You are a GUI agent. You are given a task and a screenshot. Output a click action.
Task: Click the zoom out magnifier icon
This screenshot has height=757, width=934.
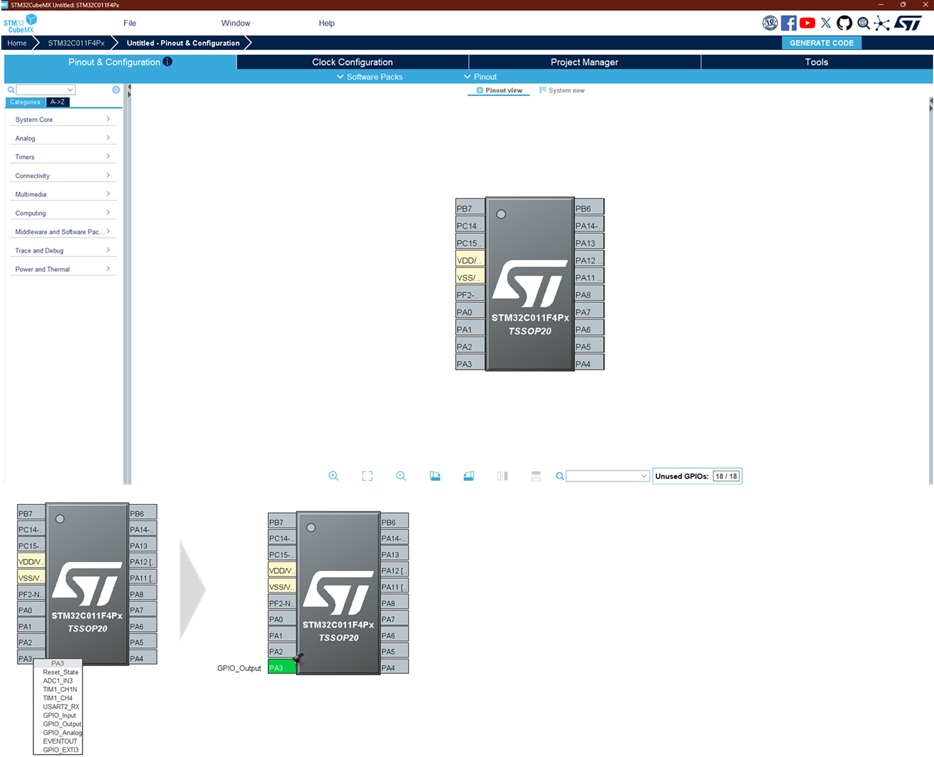pyautogui.click(x=401, y=476)
